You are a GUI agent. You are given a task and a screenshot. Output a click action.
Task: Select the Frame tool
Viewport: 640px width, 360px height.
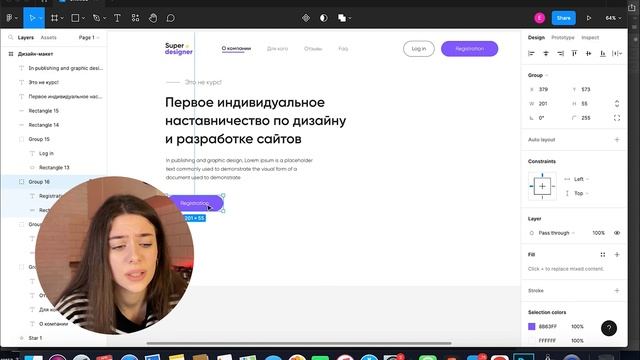[54, 18]
